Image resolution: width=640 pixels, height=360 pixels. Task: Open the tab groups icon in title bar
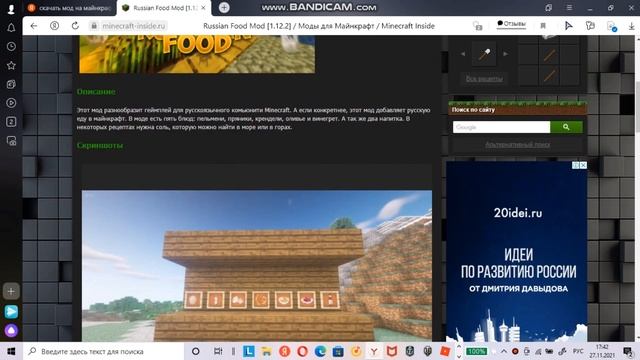pos(549,8)
